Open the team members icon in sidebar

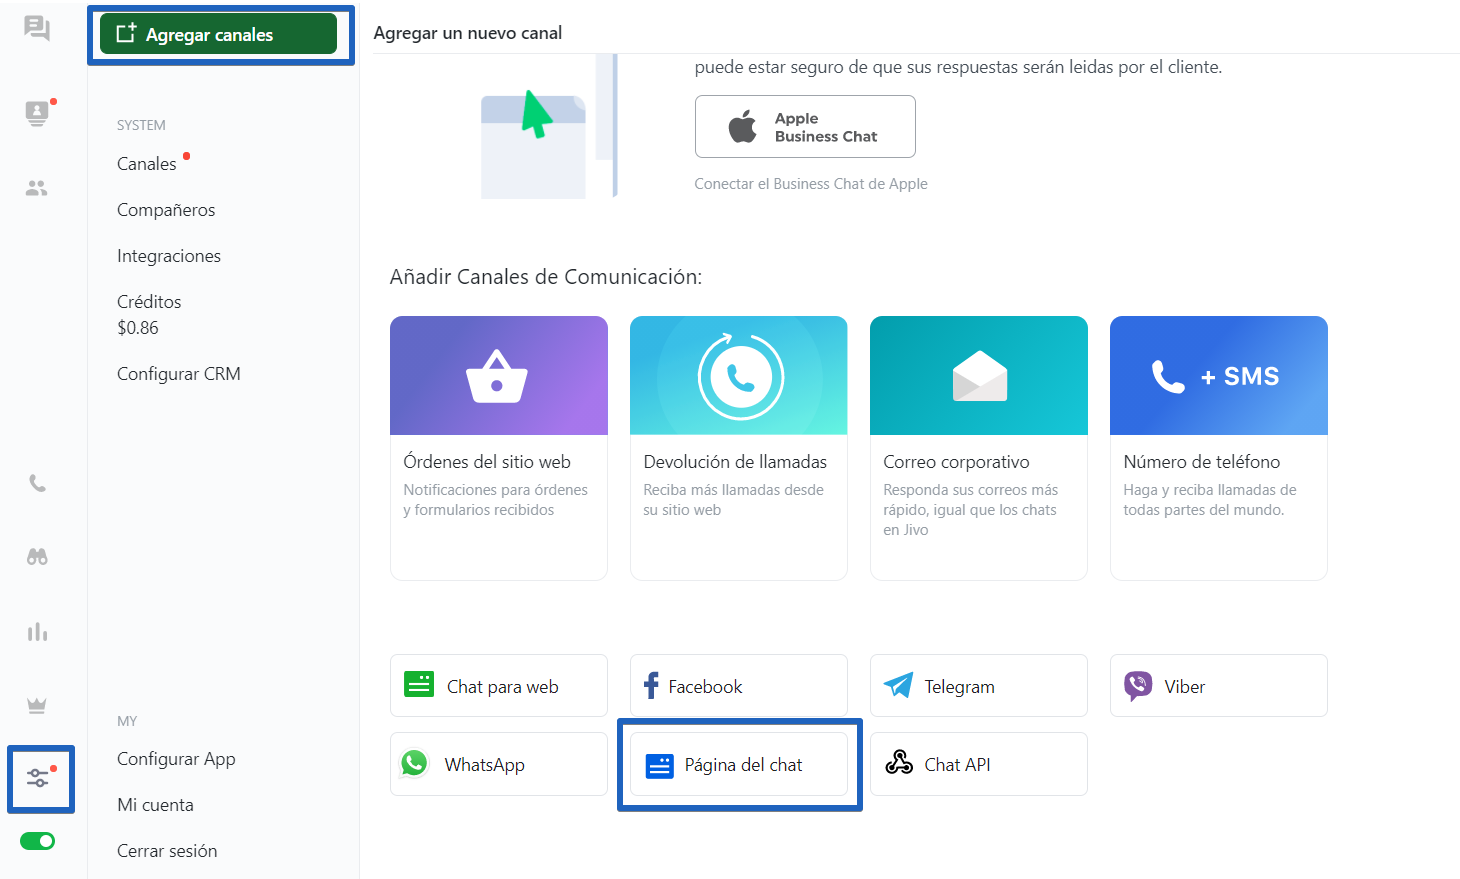pyautogui.click(x=37, y=188)
